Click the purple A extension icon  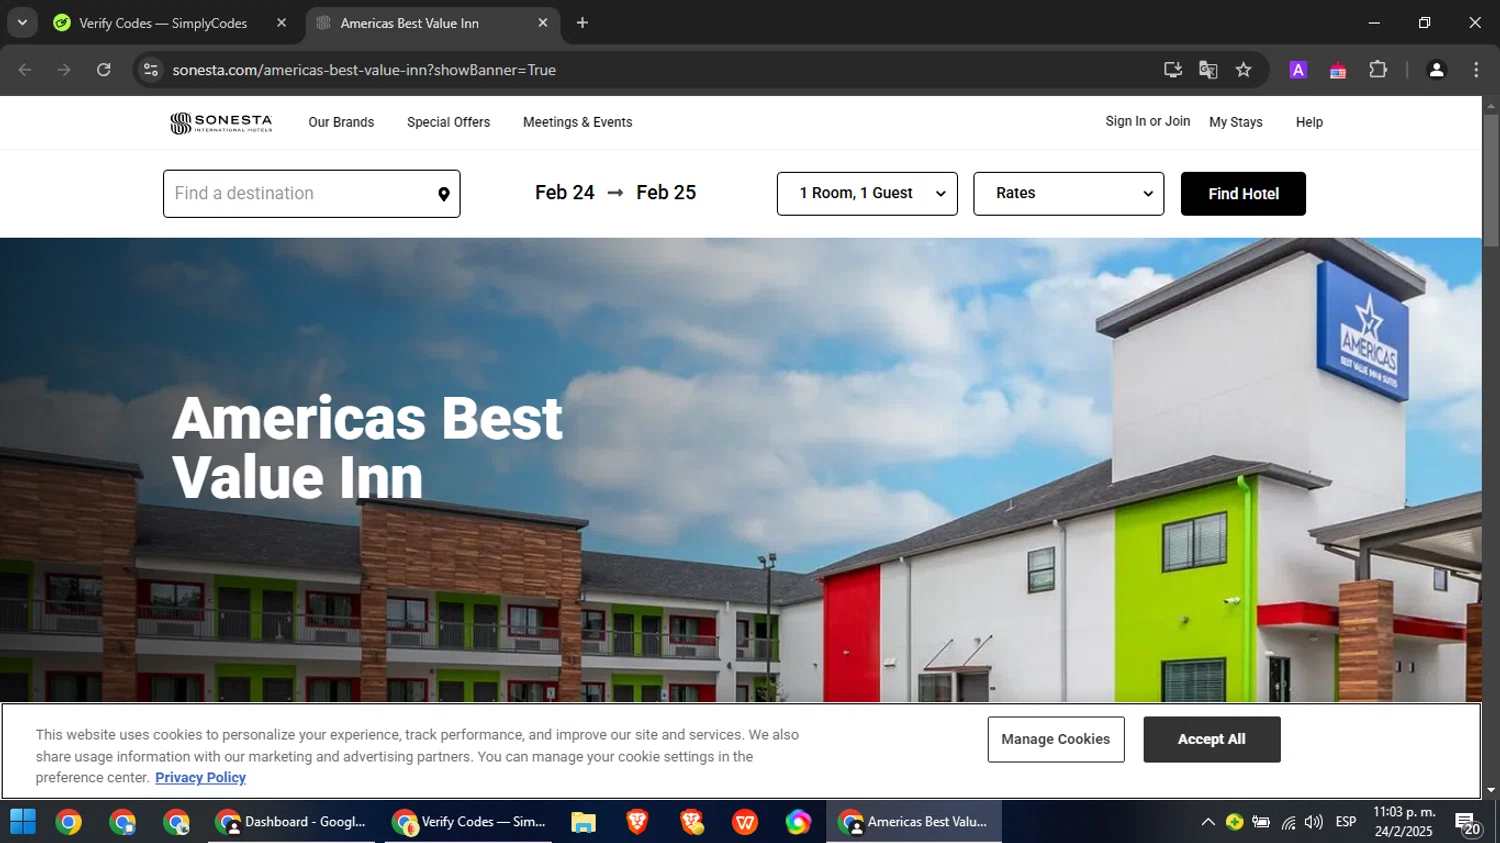pos(1298,70)
